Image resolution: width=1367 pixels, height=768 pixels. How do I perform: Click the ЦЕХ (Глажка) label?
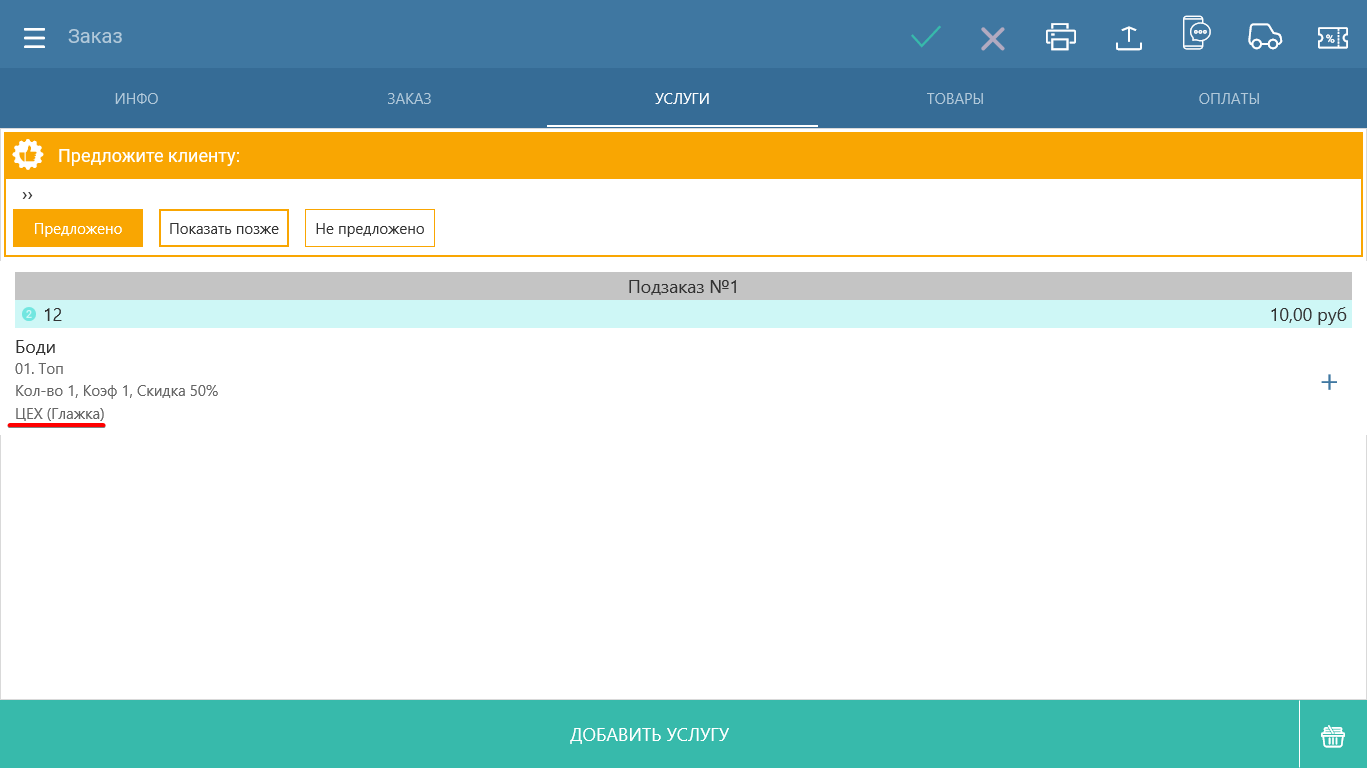click(x=60, y=413)
